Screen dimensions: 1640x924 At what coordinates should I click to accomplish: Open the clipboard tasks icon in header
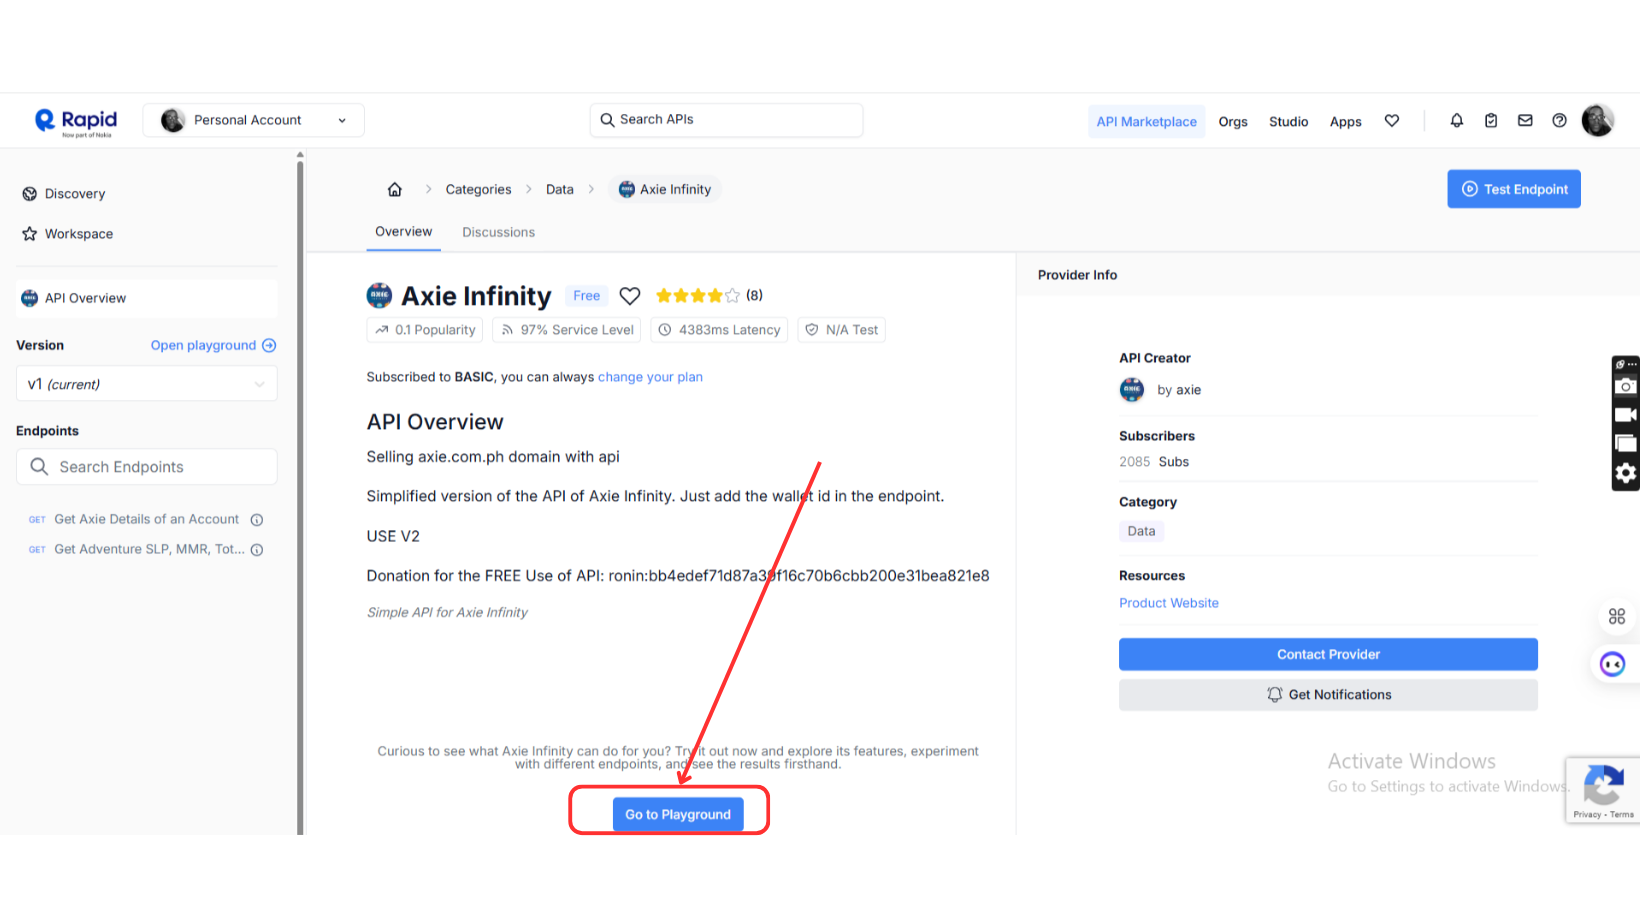coord(1491,121)
